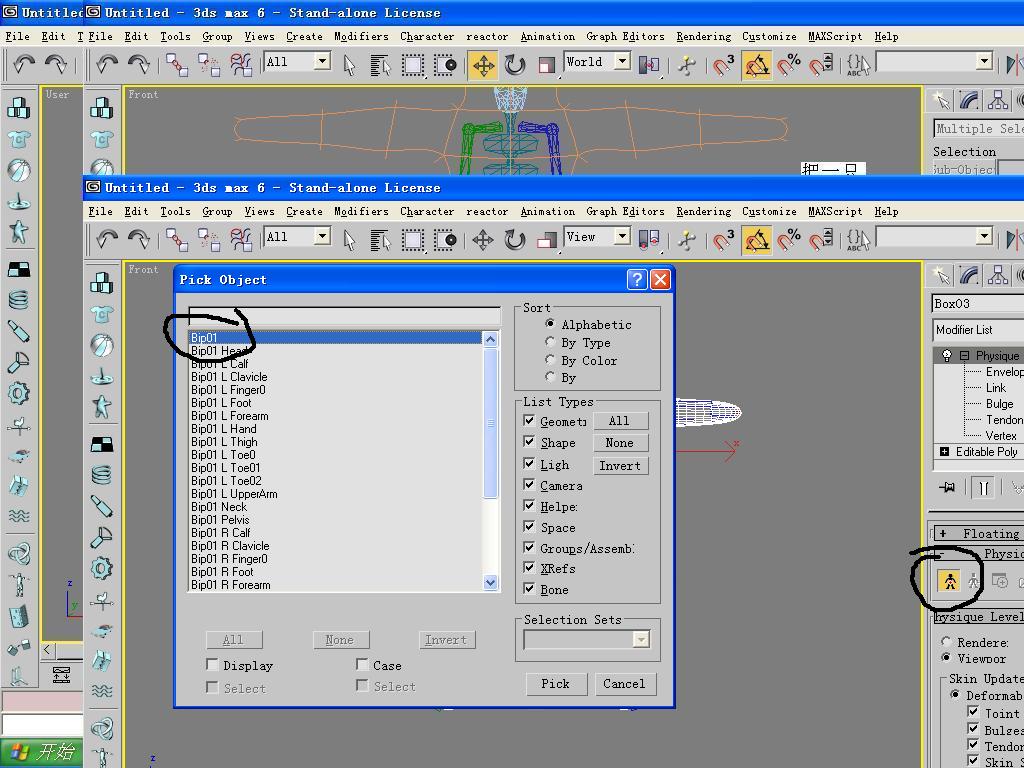Open selection filter All dropdown in frontmost window
Screen dimensions: 1024x768
tap(322, 236)
